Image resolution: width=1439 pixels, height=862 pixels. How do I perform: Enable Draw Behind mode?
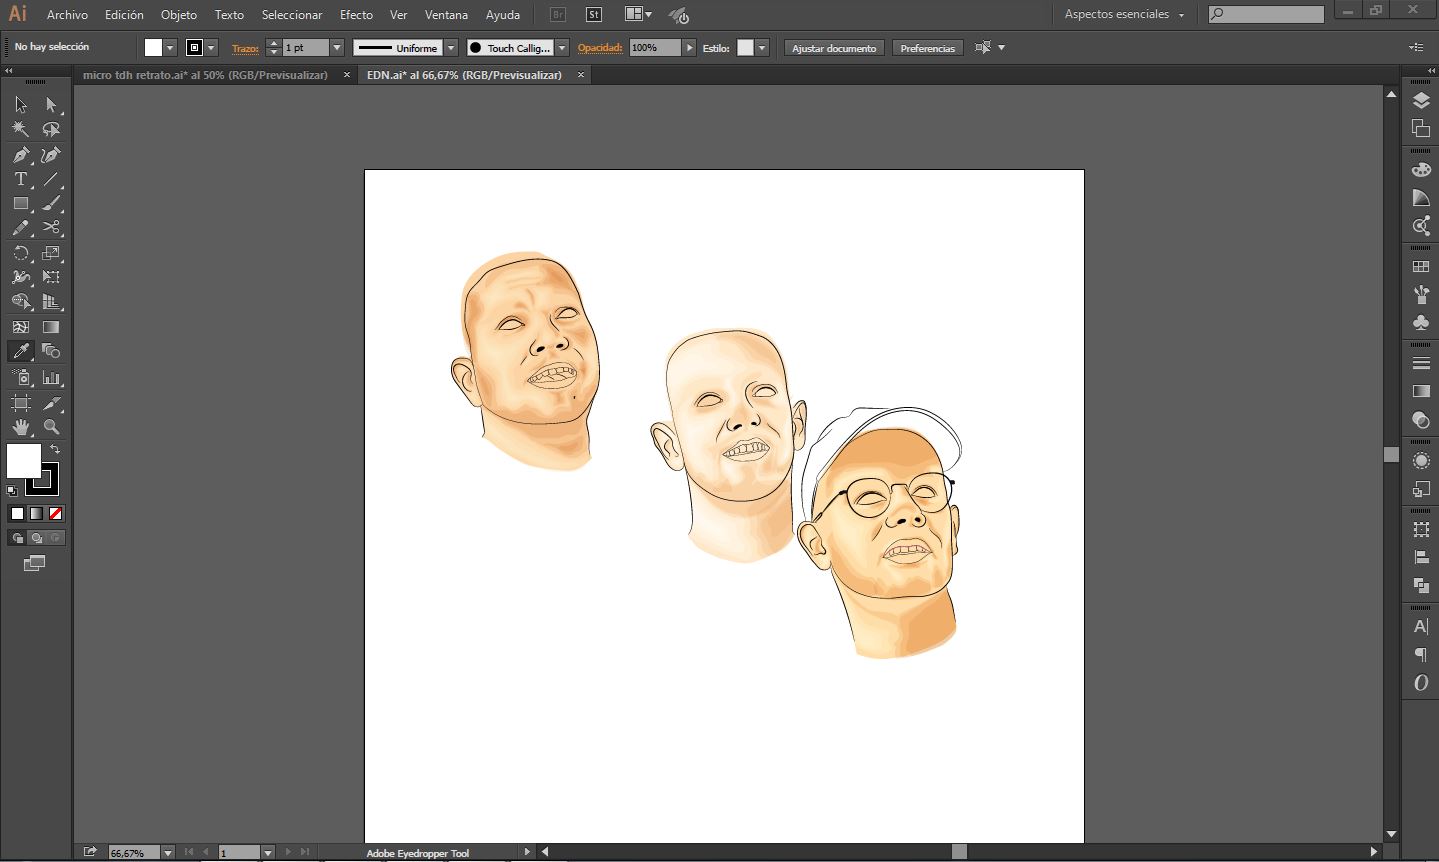pyautogui.click(x=36, y=538)
